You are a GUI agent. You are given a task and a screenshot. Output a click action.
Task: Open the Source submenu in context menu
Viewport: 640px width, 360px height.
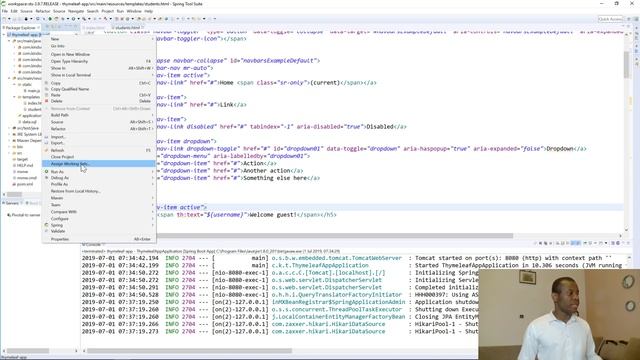99,122
